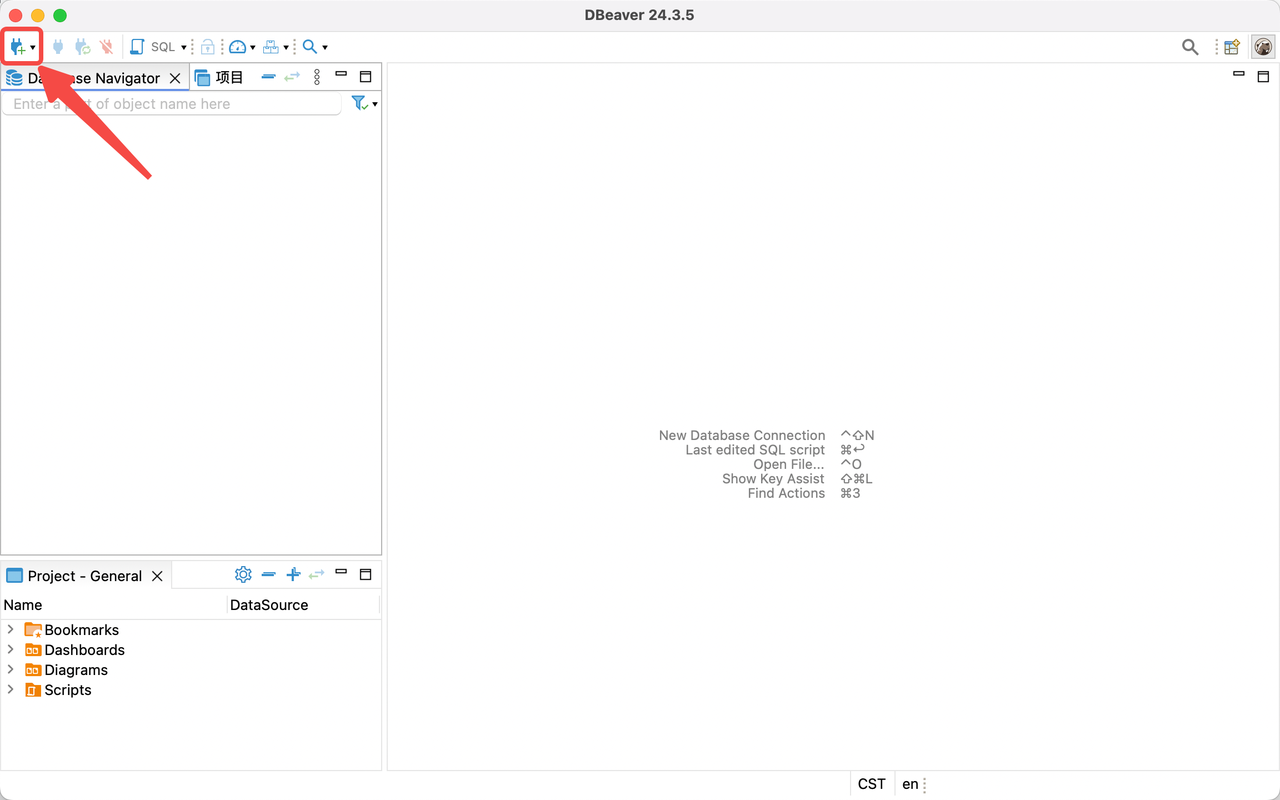Click the dashboard gauge toolbar icon

click(237, 47)
